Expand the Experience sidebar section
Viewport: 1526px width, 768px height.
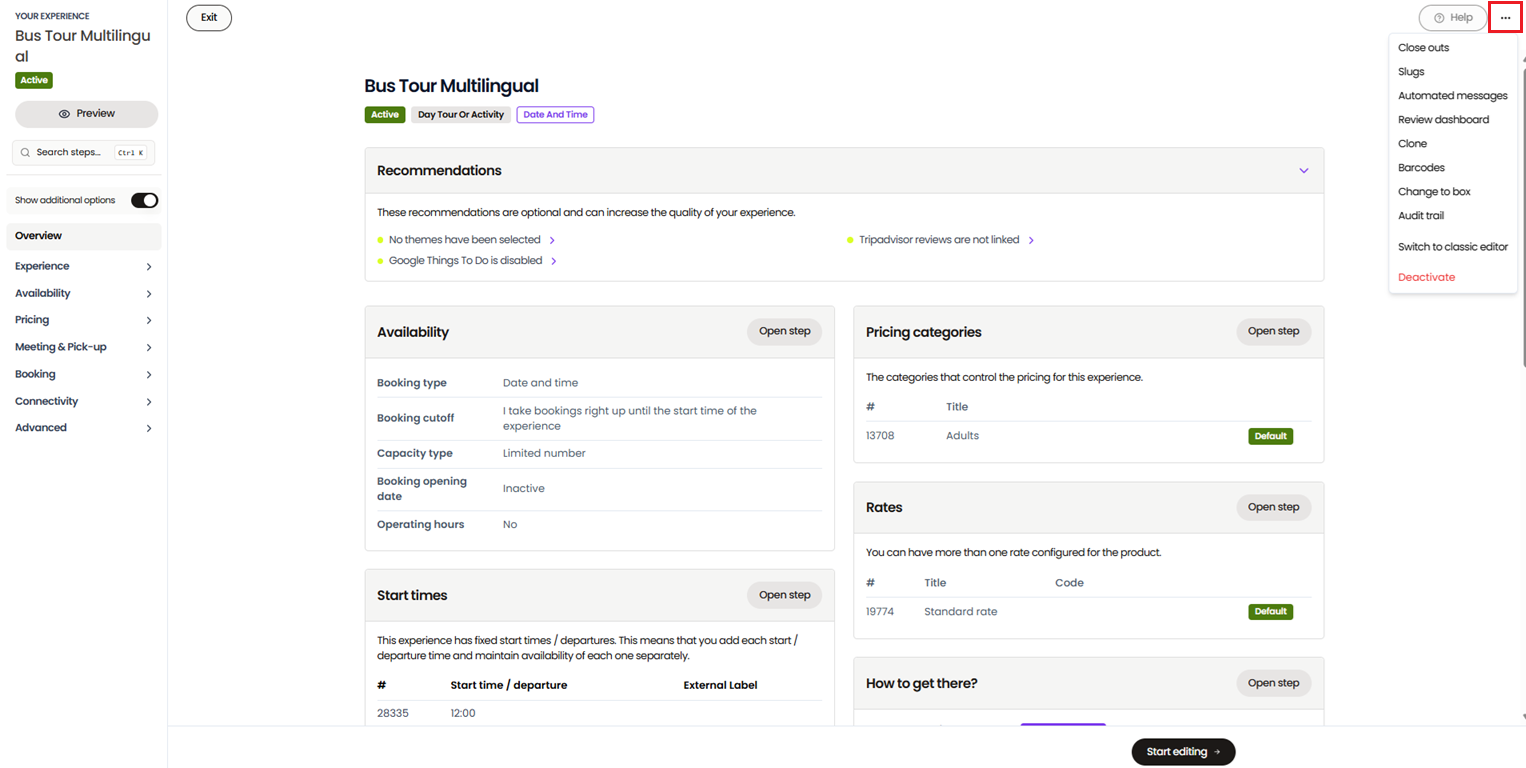coord(84,267)
